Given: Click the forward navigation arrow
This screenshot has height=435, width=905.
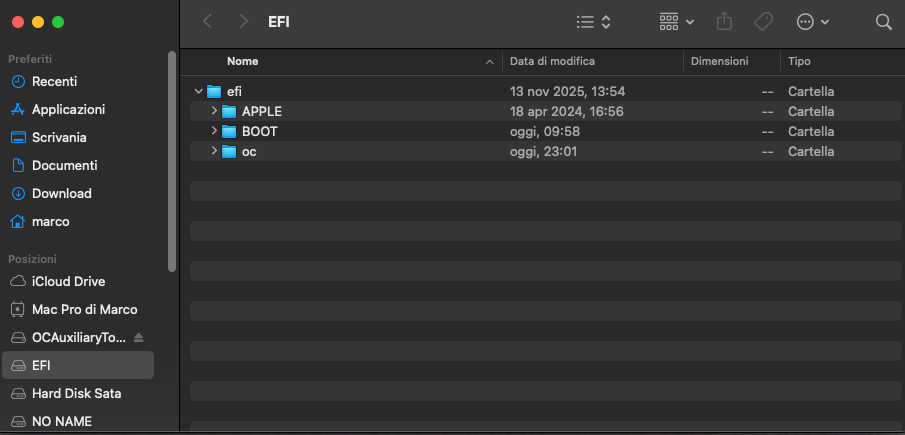Looking at the screenshot, I should point(244,21).
